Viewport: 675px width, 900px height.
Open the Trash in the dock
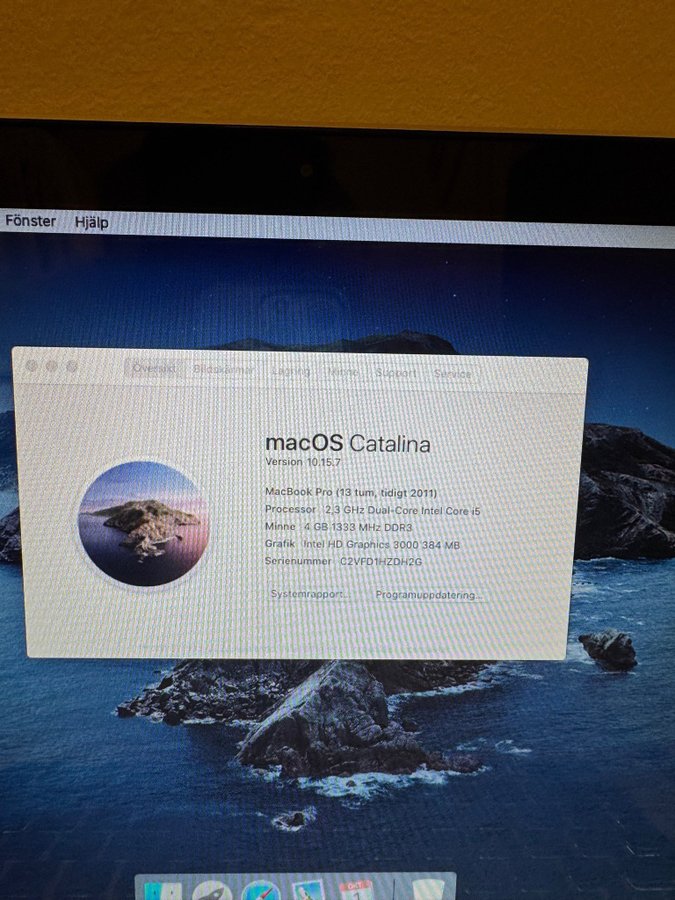pyautogui.click(x=428, y=891)
